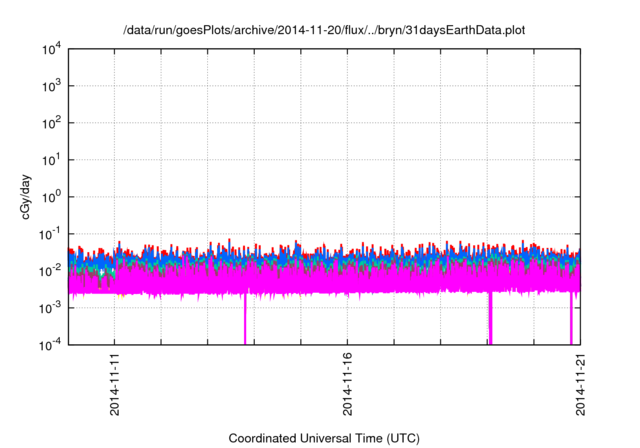Click the 2014-11-11 date tick label
This screenshot has width=640, height=448.
(x=115, y=384)
